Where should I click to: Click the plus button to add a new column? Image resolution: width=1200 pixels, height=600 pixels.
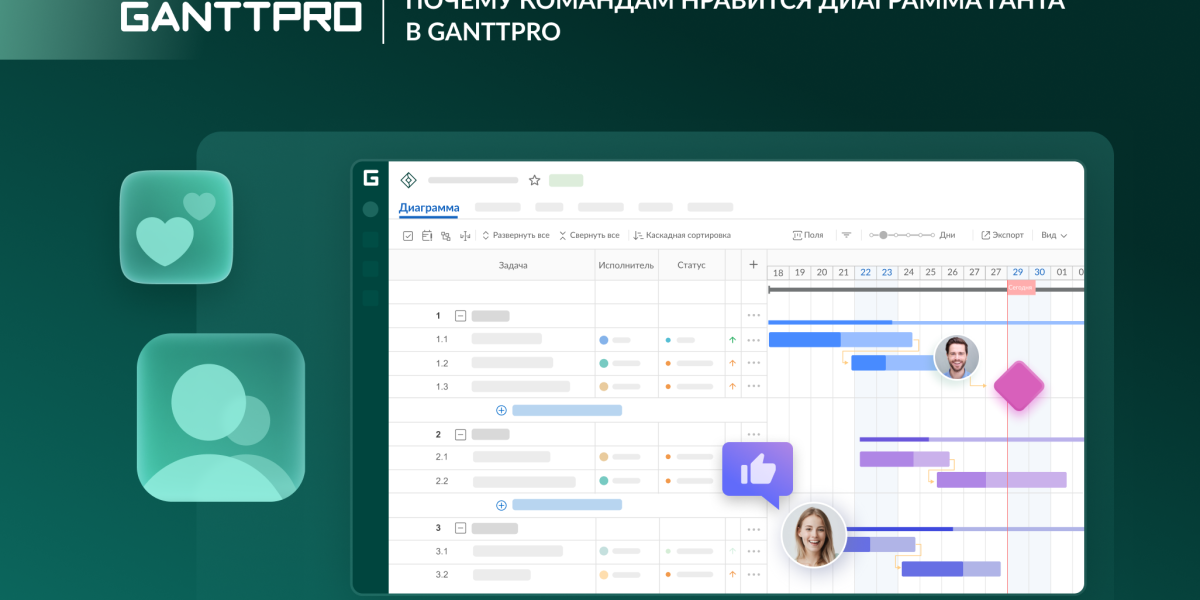click(753, 264)
